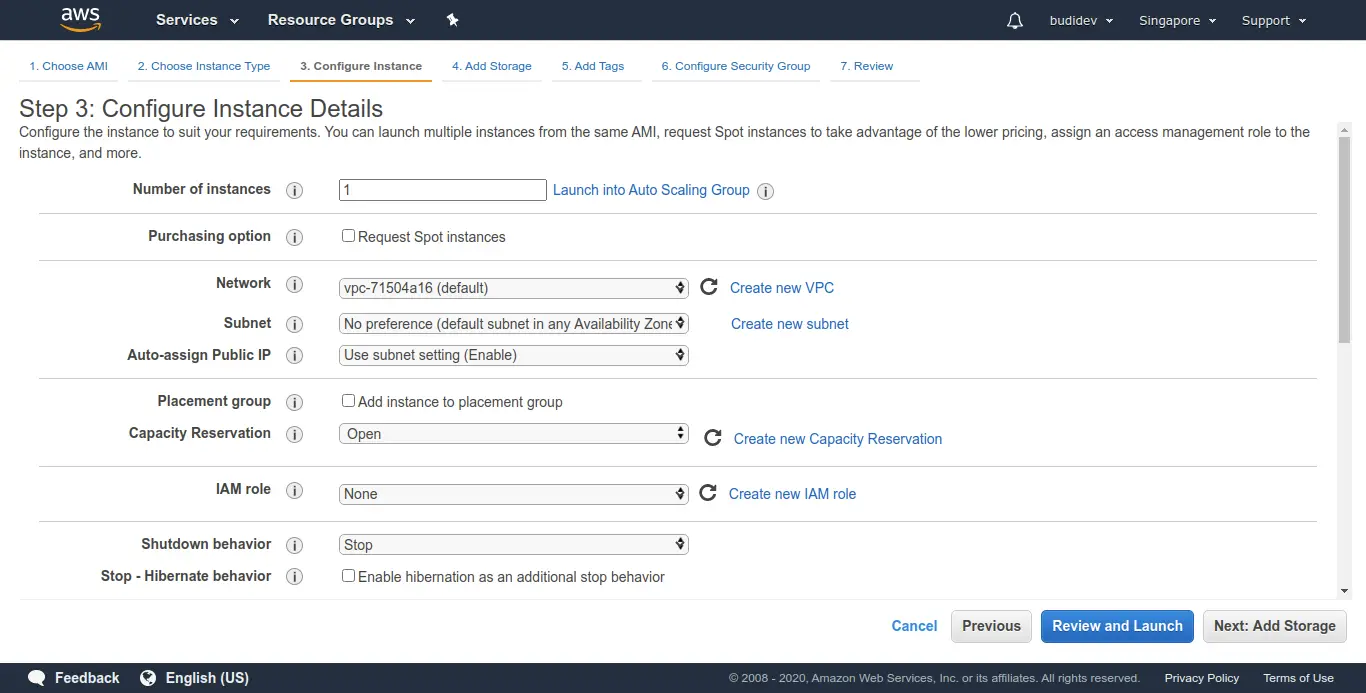Open the Subnet dropdown
The height and width of the screenshot is (693, 1366).
[x=514, y=324]
